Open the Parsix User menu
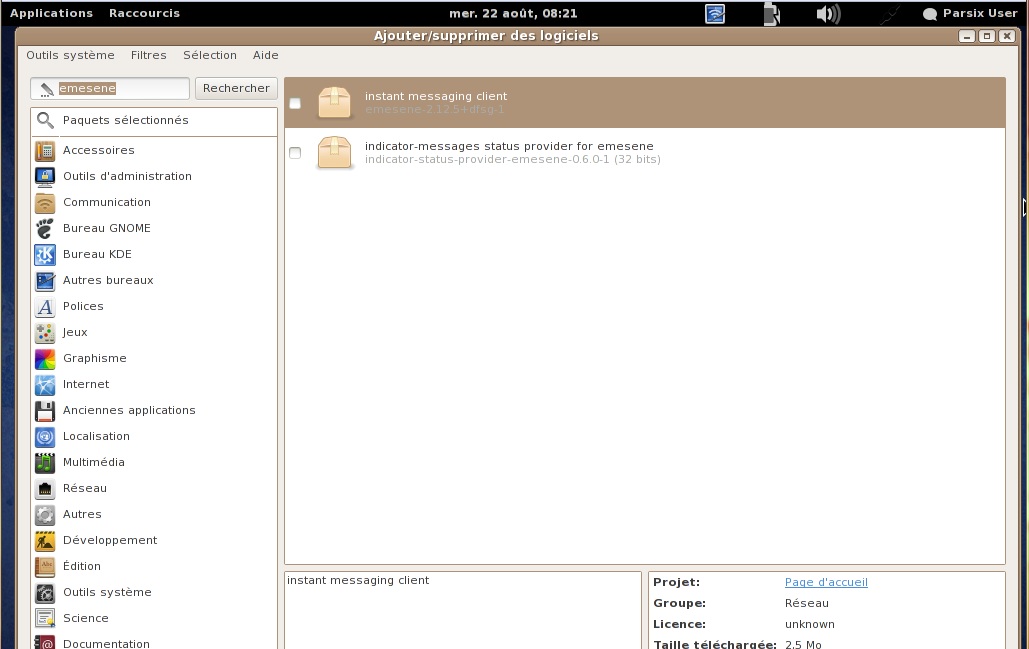The width and height of the screenshot is (1029, 649). [x=970, y=13]
